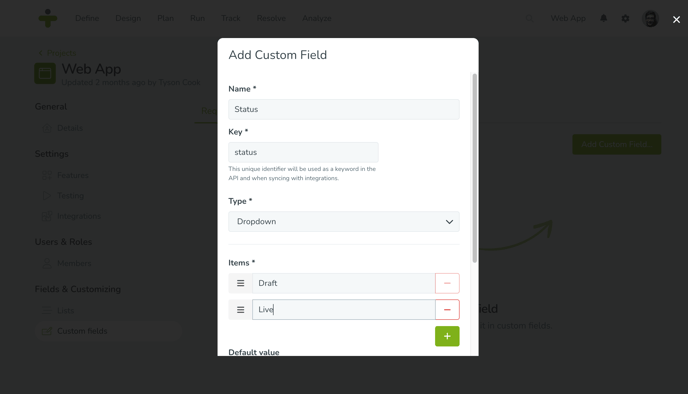Open the user avatar menu
This screenshot has height=394, width=688.
(x=650, y=18)
